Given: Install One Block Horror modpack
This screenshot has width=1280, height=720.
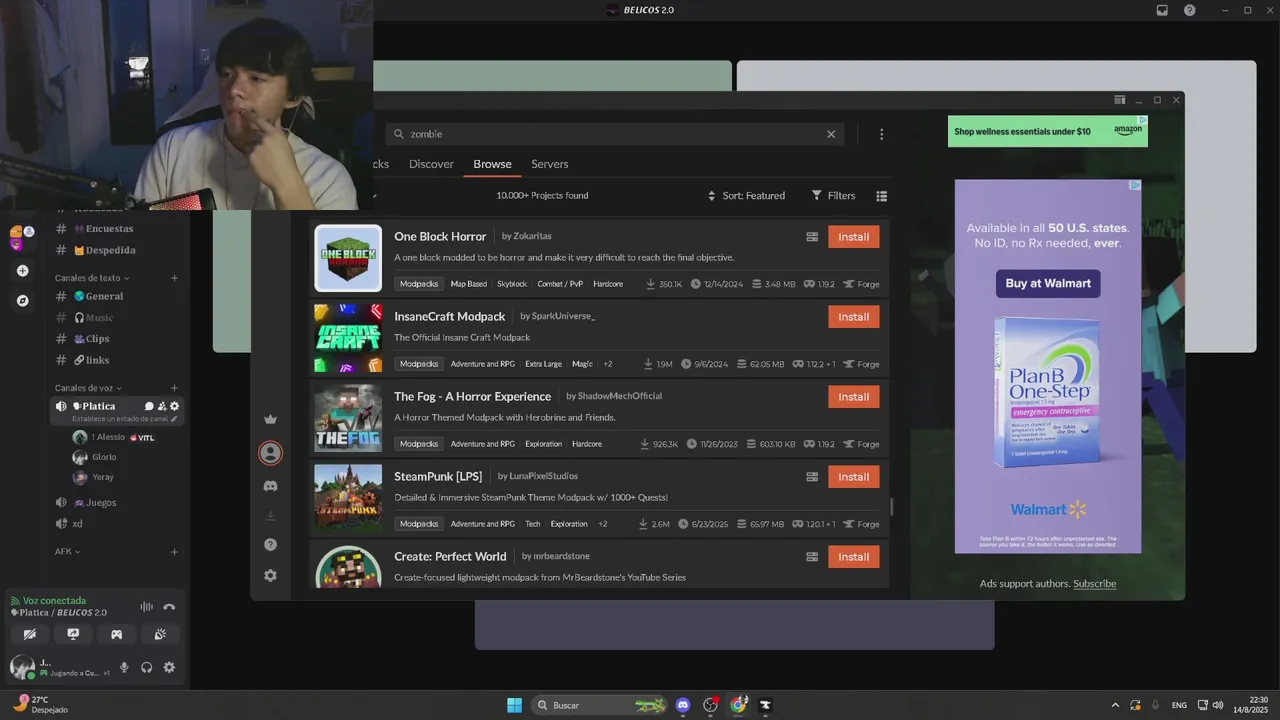Looking at the screenshot, I should pyautogui.click(x=853, y=237).
